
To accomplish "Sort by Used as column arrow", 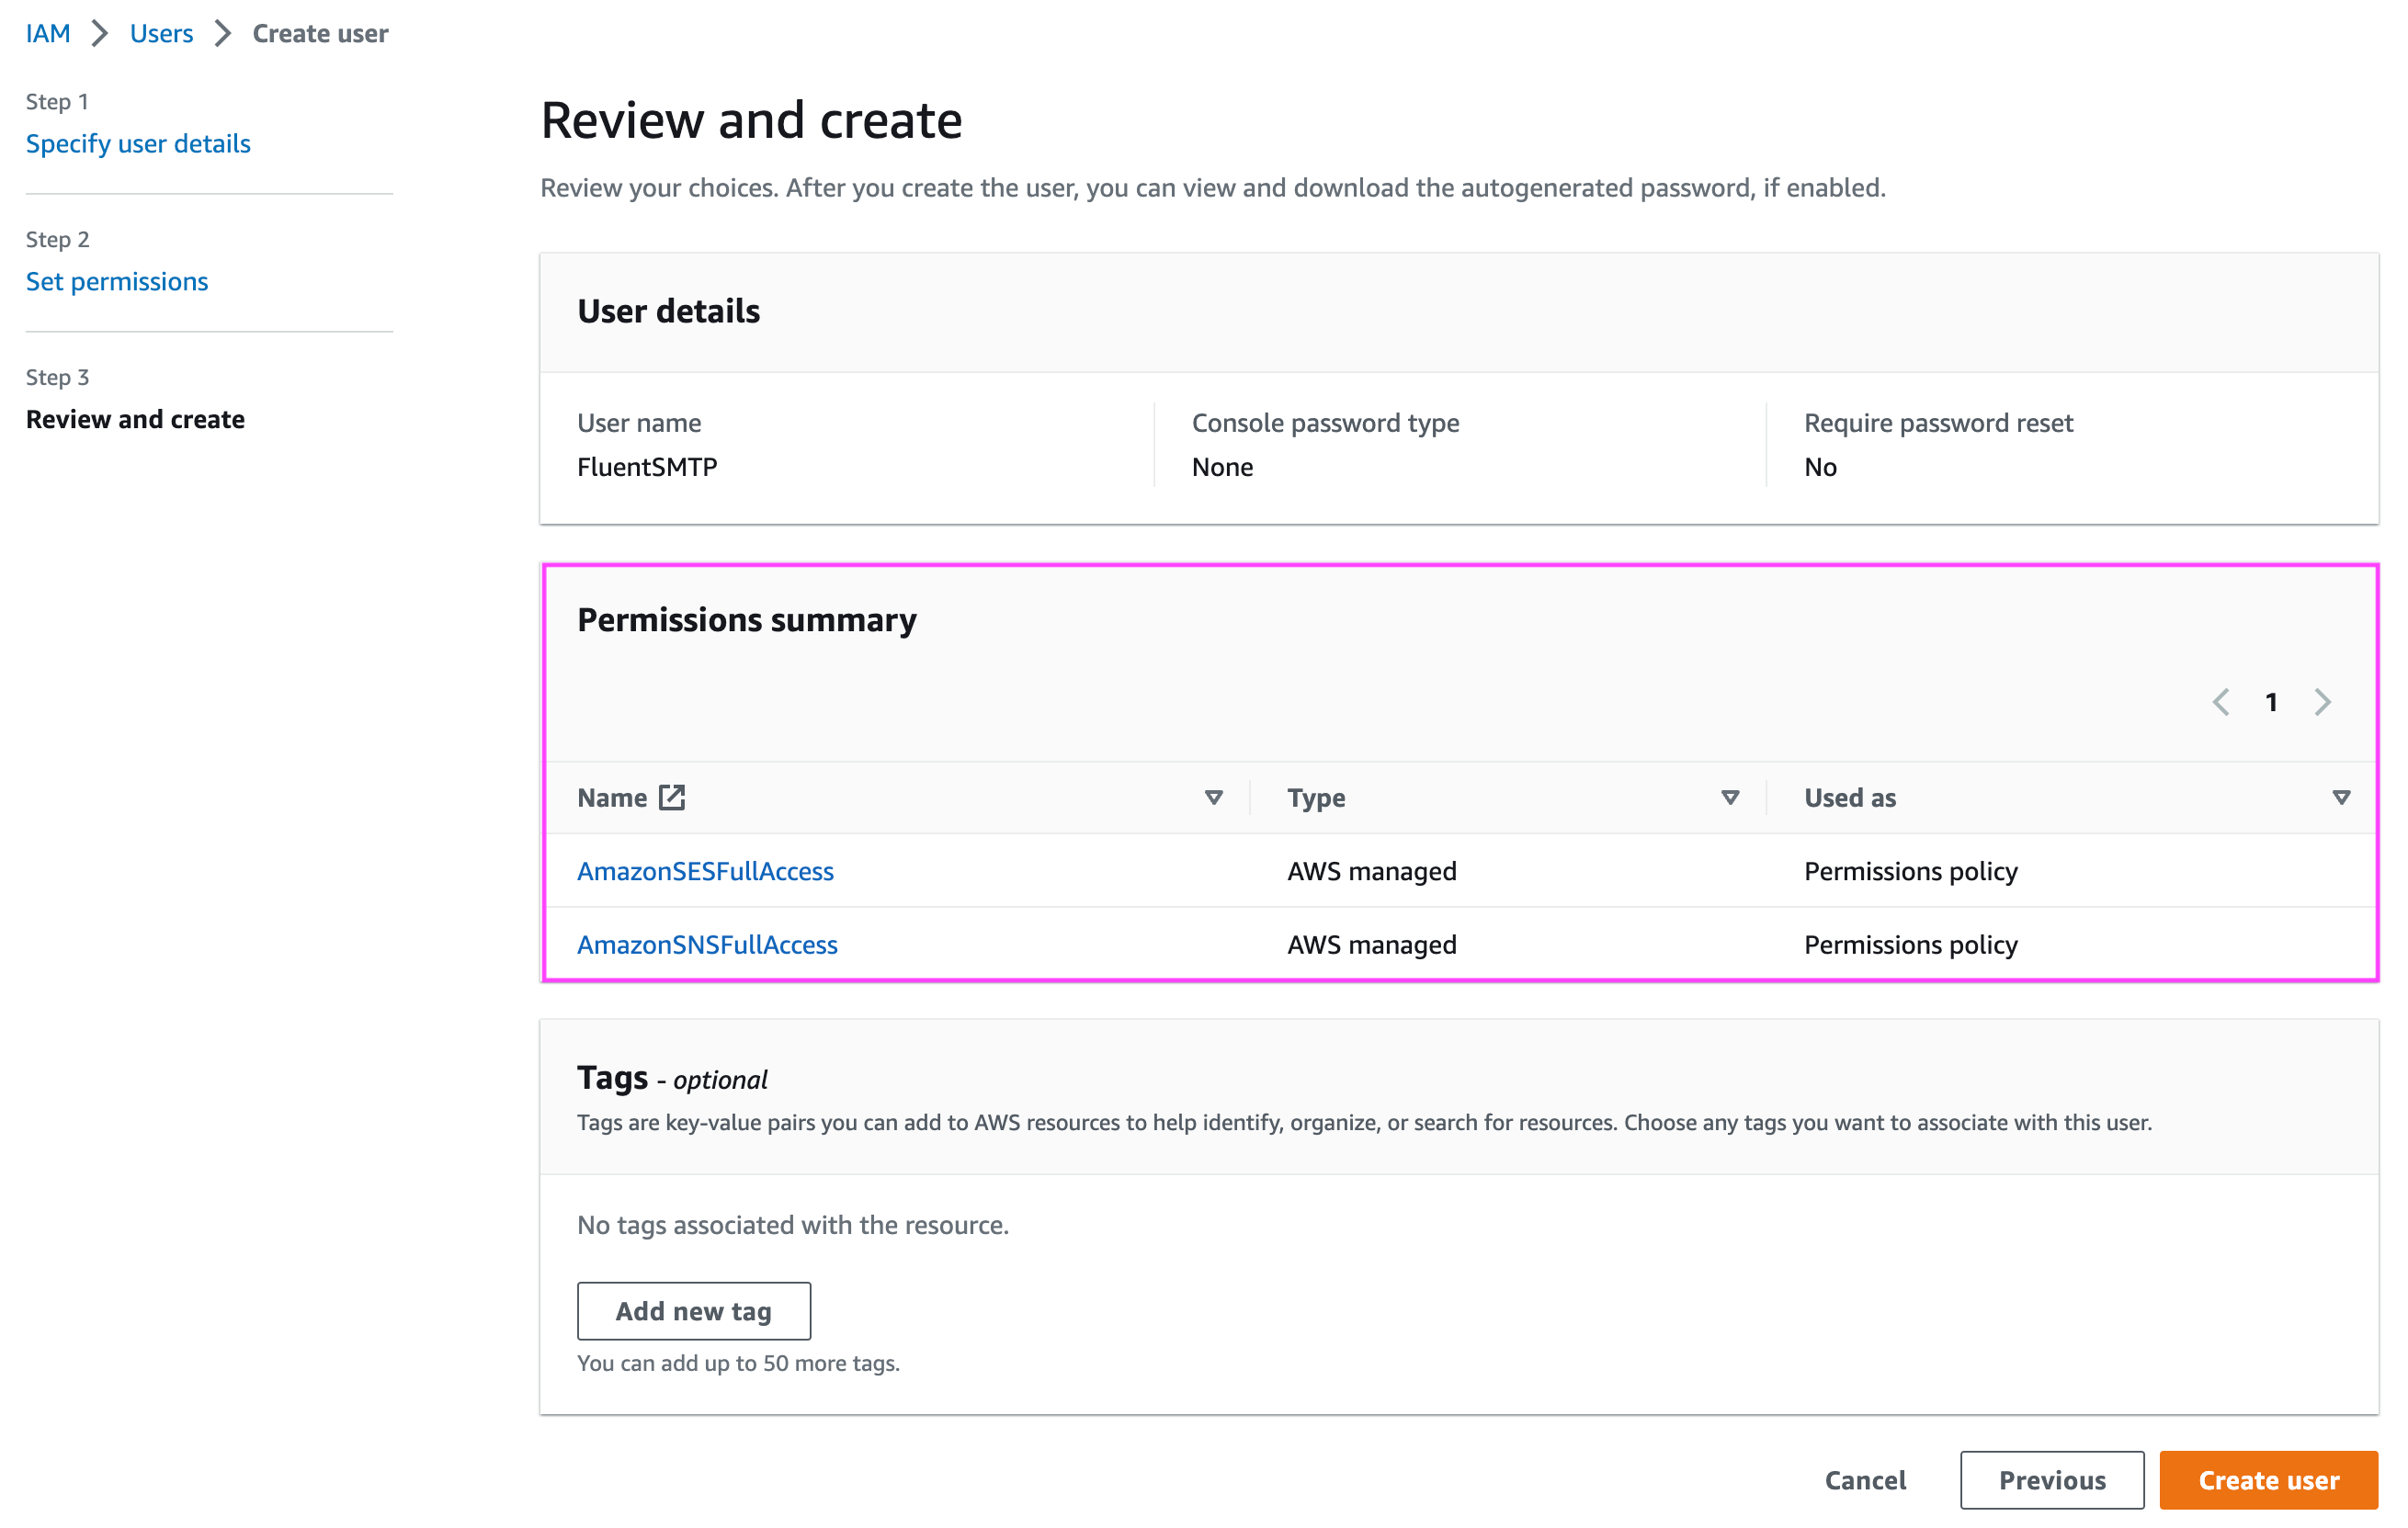I will click(x=2341, y=797).
